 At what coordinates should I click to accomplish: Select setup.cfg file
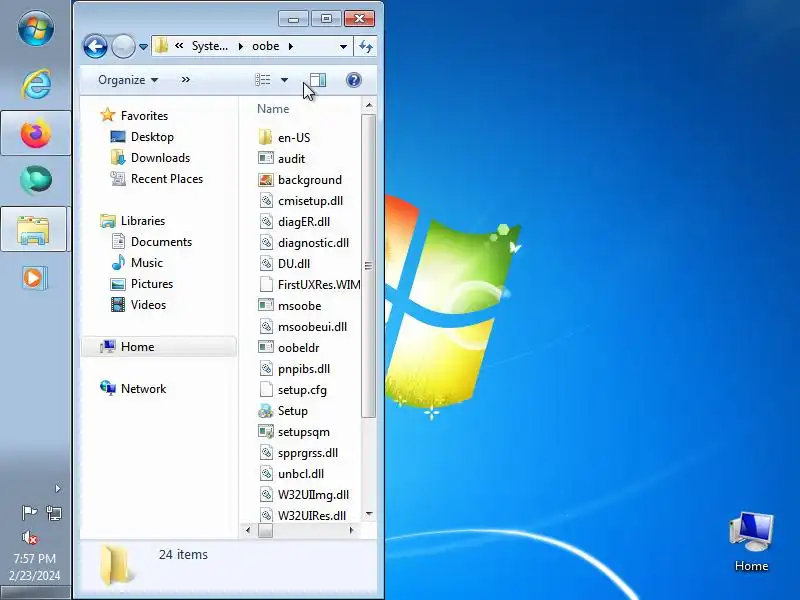coord(302,389)
